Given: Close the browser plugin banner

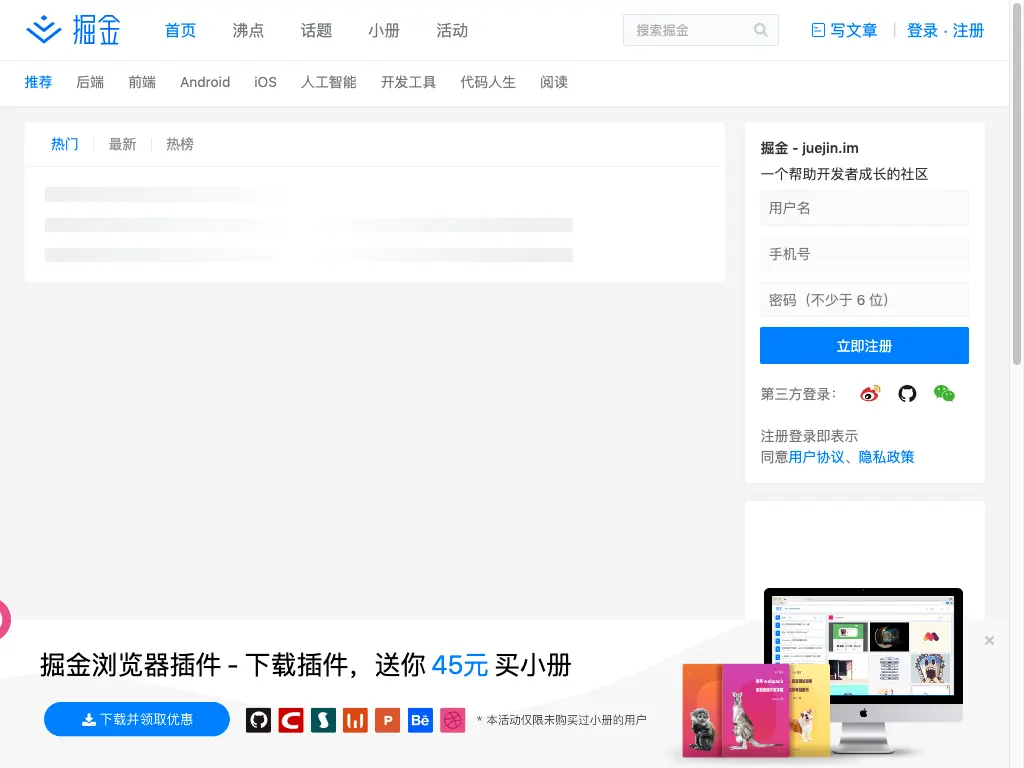Looking at the screenshot, I should (x=989, y=641).
